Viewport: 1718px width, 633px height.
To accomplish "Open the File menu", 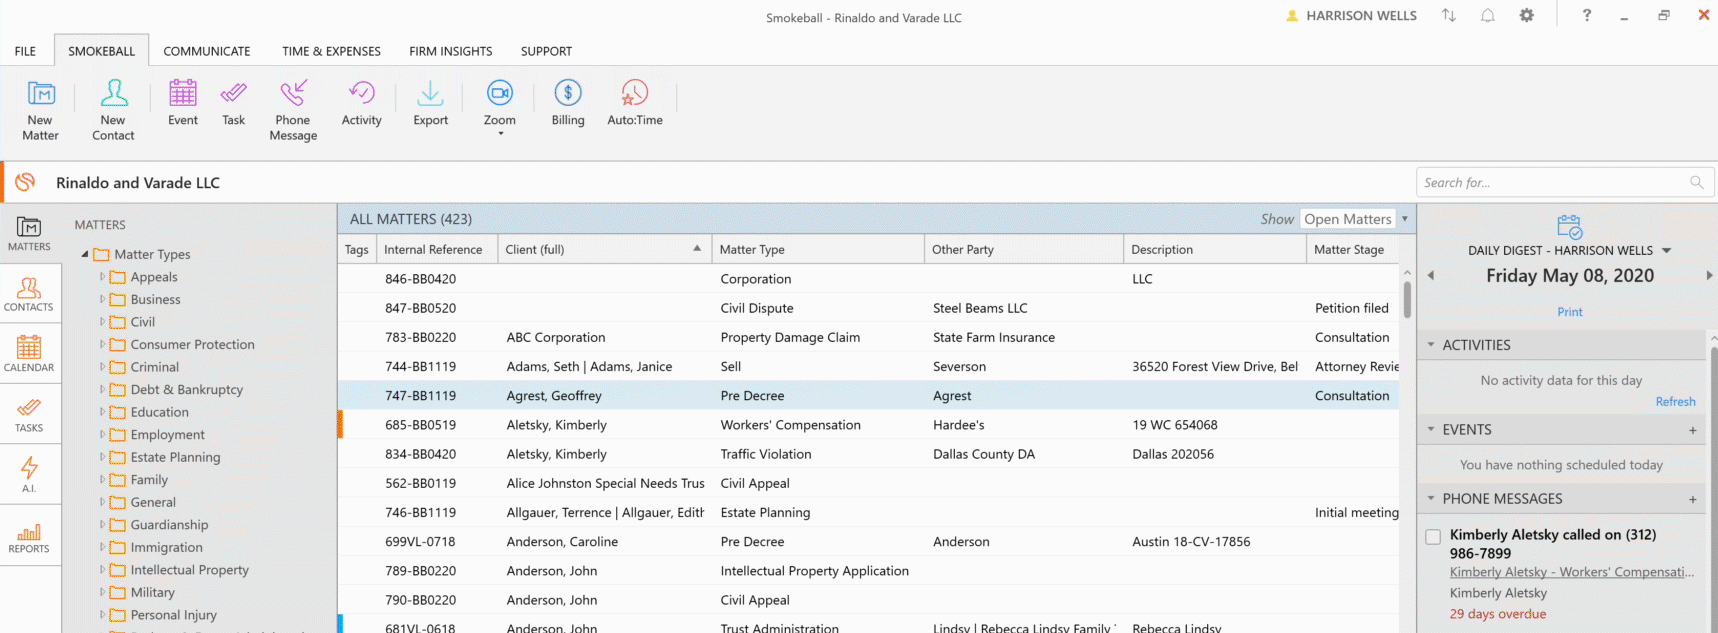I will pyautogui.click(x=25, y=51).
